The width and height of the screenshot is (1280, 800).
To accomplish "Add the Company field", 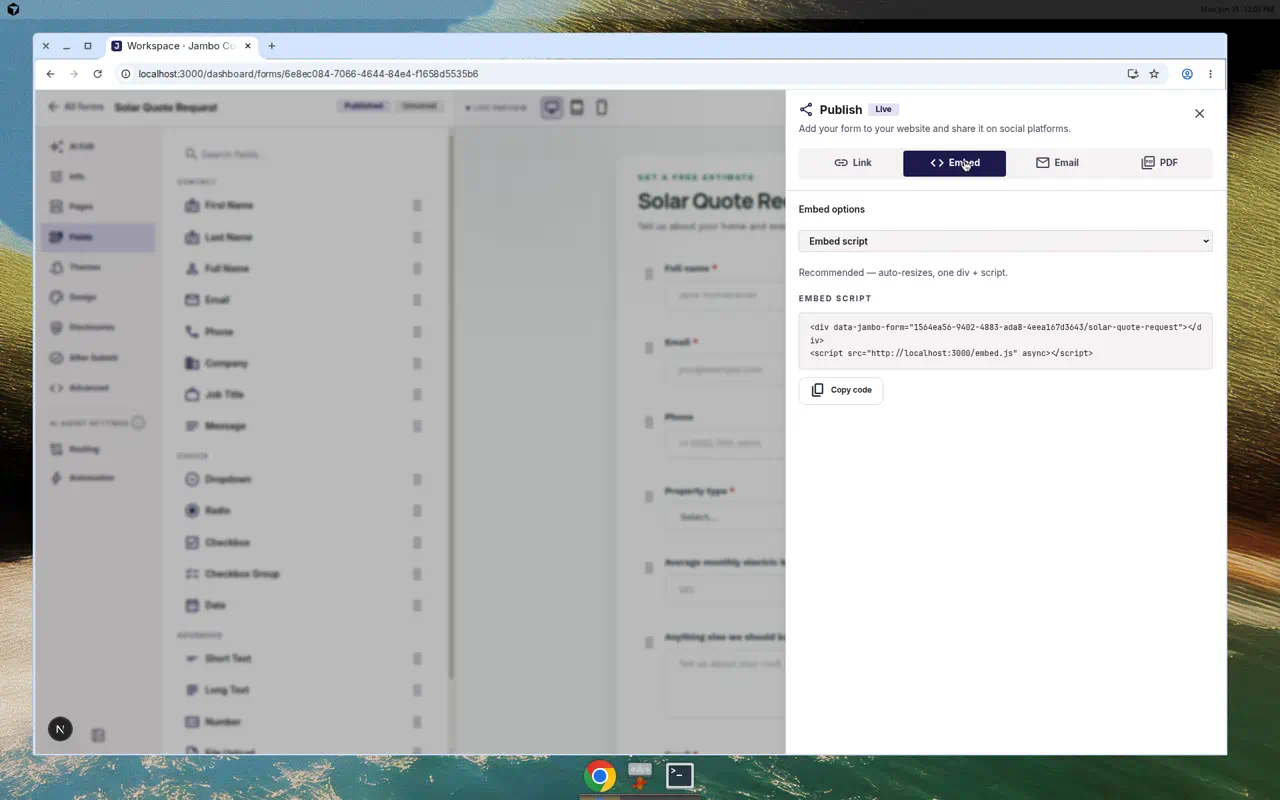I will 305,364.
